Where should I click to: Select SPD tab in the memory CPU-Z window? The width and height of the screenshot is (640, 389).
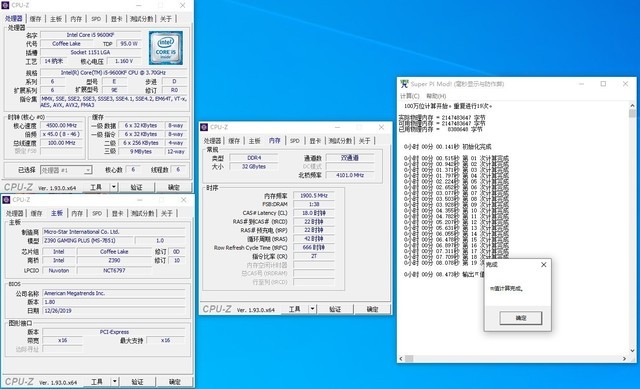(295, 141)
